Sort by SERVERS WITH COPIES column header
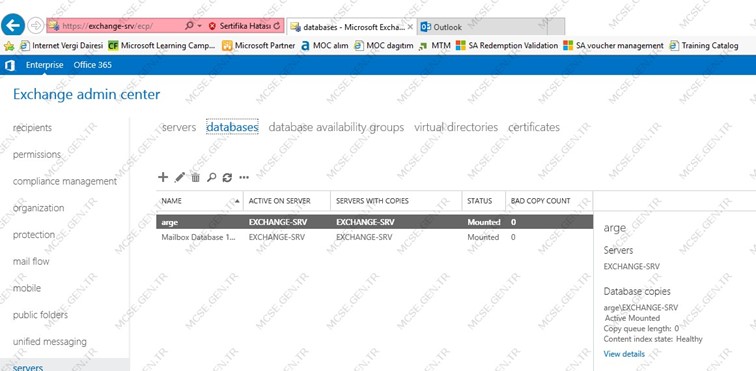 coord(396,201)
